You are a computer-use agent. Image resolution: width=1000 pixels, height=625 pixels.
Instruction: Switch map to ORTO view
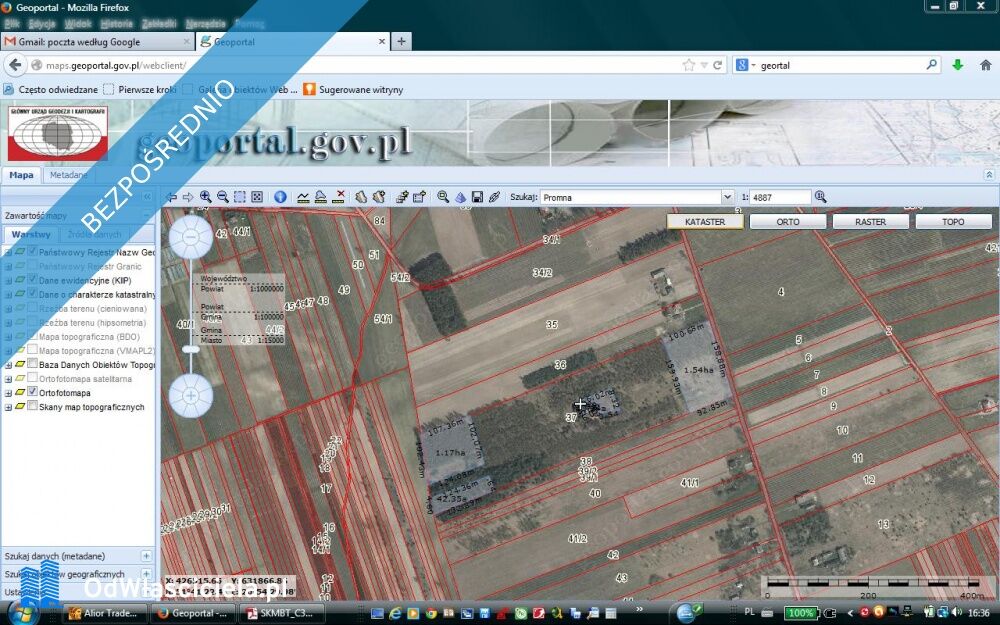pyautogui.click(x=788, y=221)
